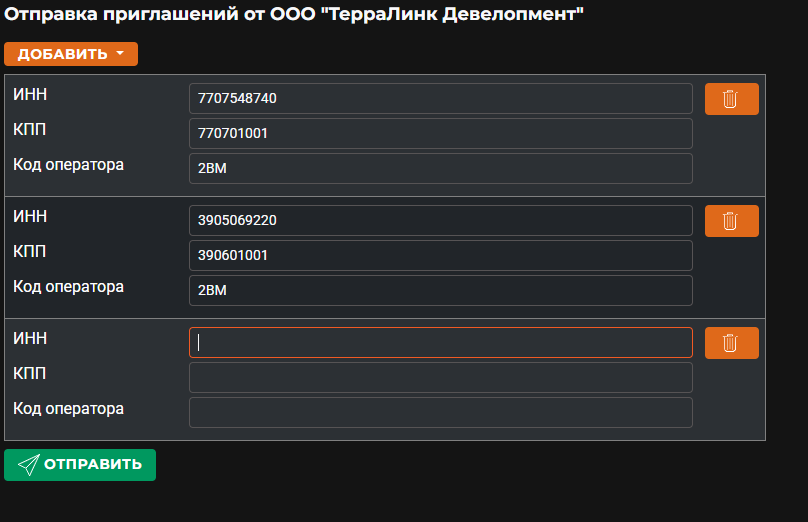This screenshot has height=522, width=808.
Task: Select the empty Код оператора field
Action: pyautogui.click(x=441, y=413)
